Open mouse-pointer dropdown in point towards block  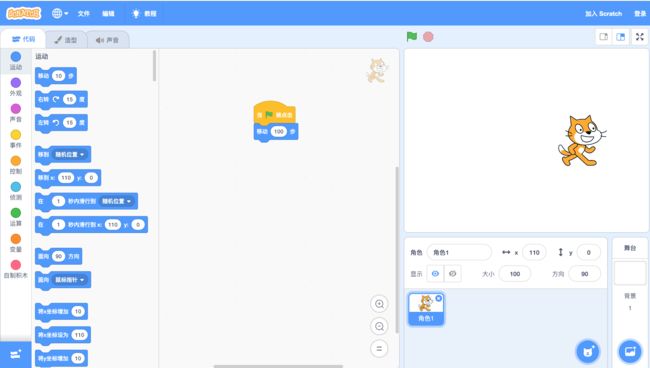coord(70,280)
